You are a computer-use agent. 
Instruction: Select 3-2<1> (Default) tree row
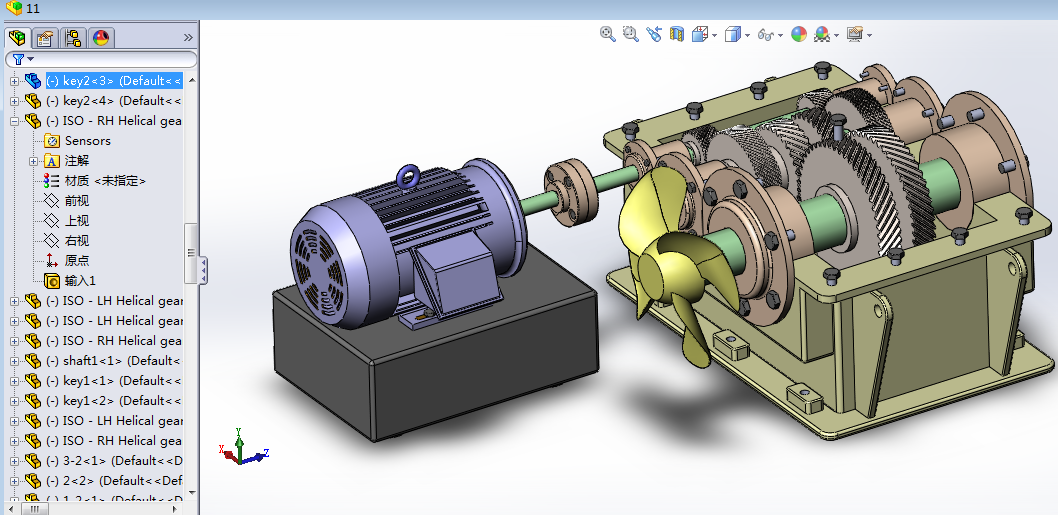pyautogui.click(x=113, y=460)
